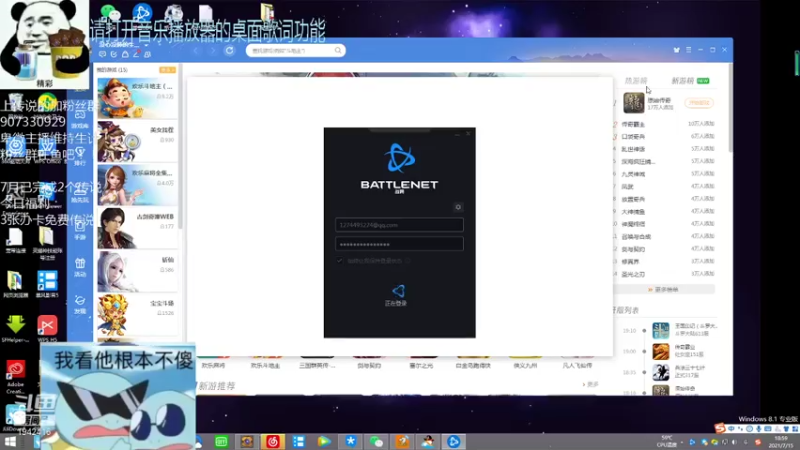The height and width of the screenshot is (450, 800).
Task: Open 活动 in the blue sidebar
Action: click(x=80, y=267)
